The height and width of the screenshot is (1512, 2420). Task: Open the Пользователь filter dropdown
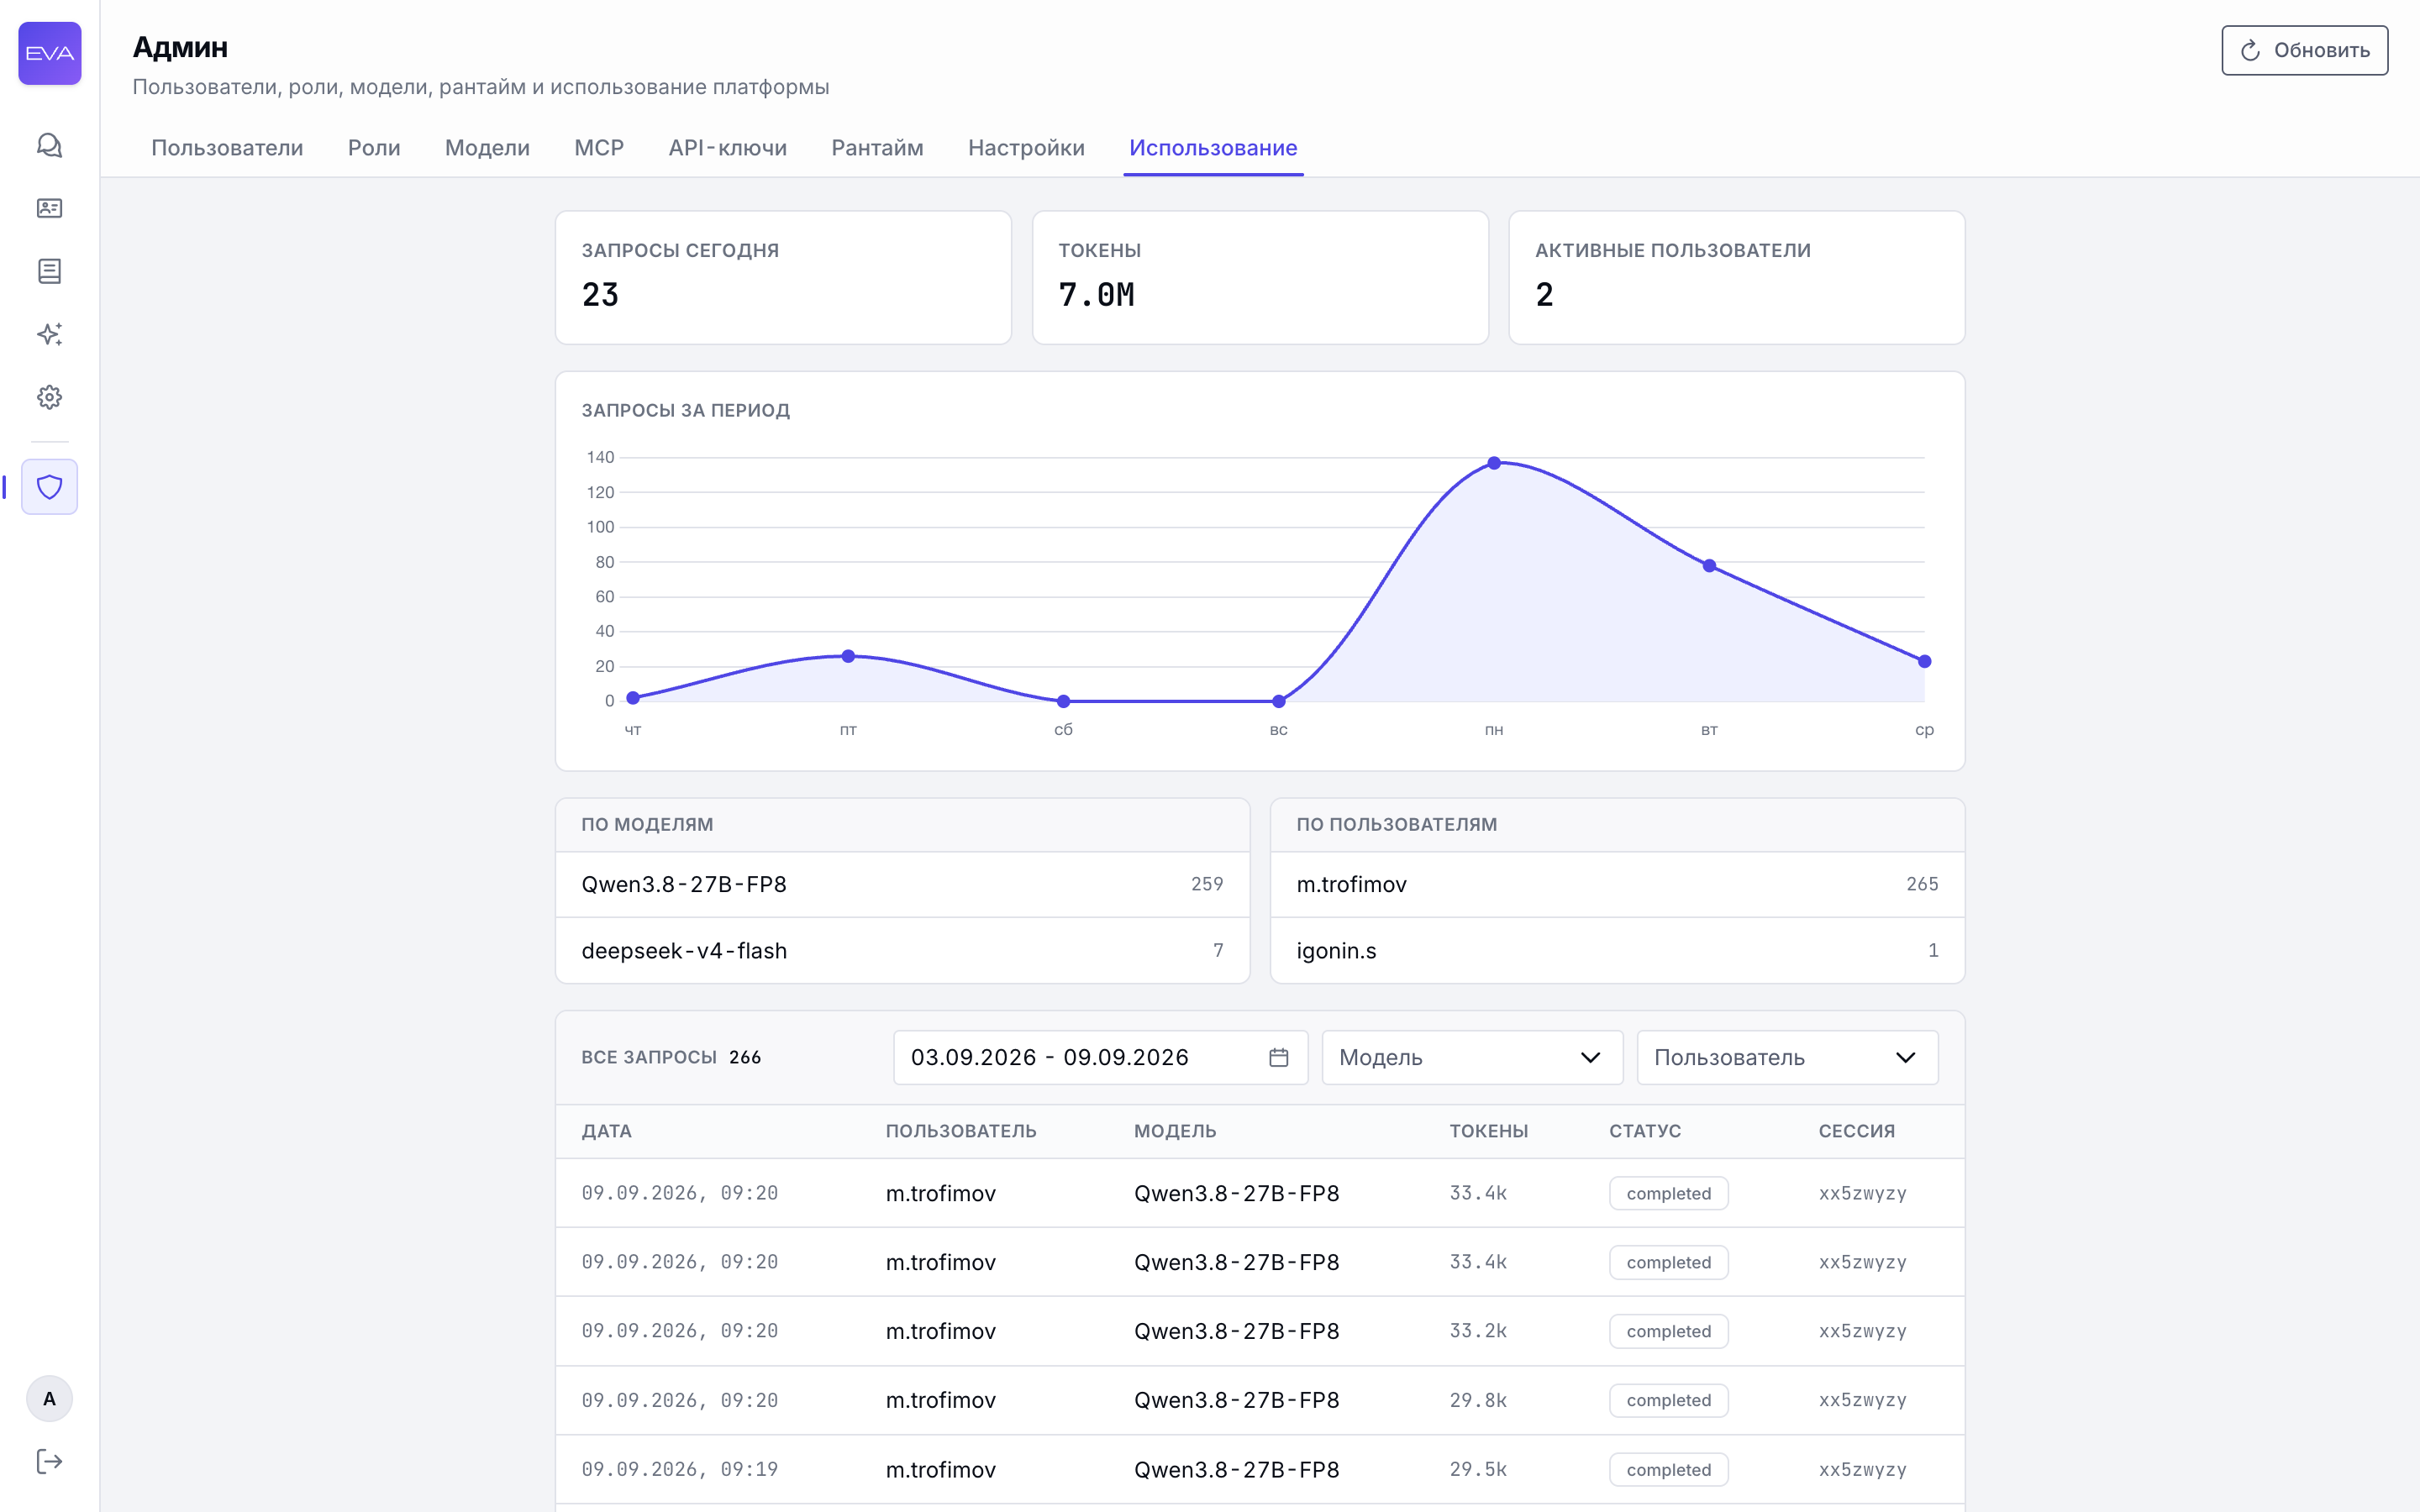coord(1787,1057)
